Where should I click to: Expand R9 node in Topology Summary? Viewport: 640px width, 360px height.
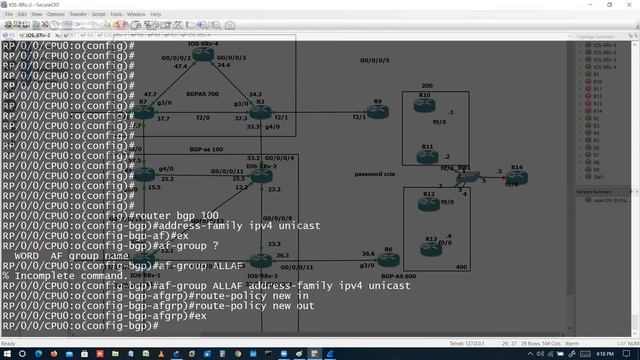tap(580, 170)
